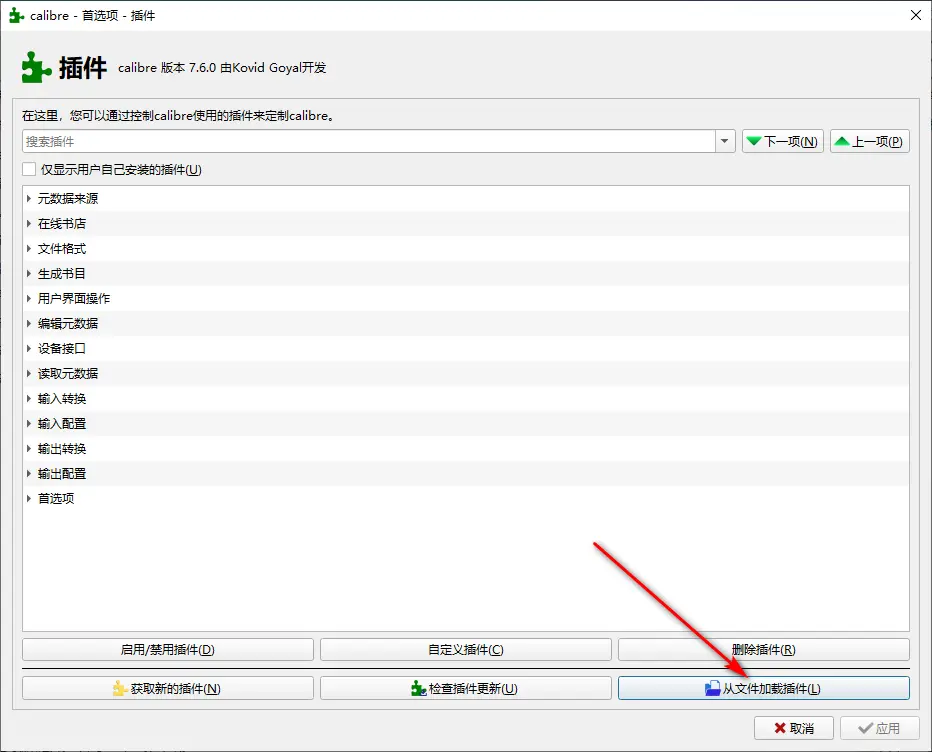Select the 设备接口 tree row

tap(62, 349)
